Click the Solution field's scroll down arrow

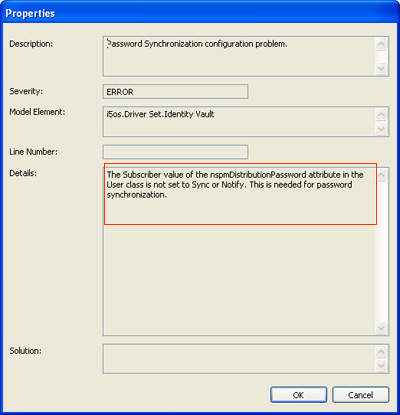tap(381, 366)
